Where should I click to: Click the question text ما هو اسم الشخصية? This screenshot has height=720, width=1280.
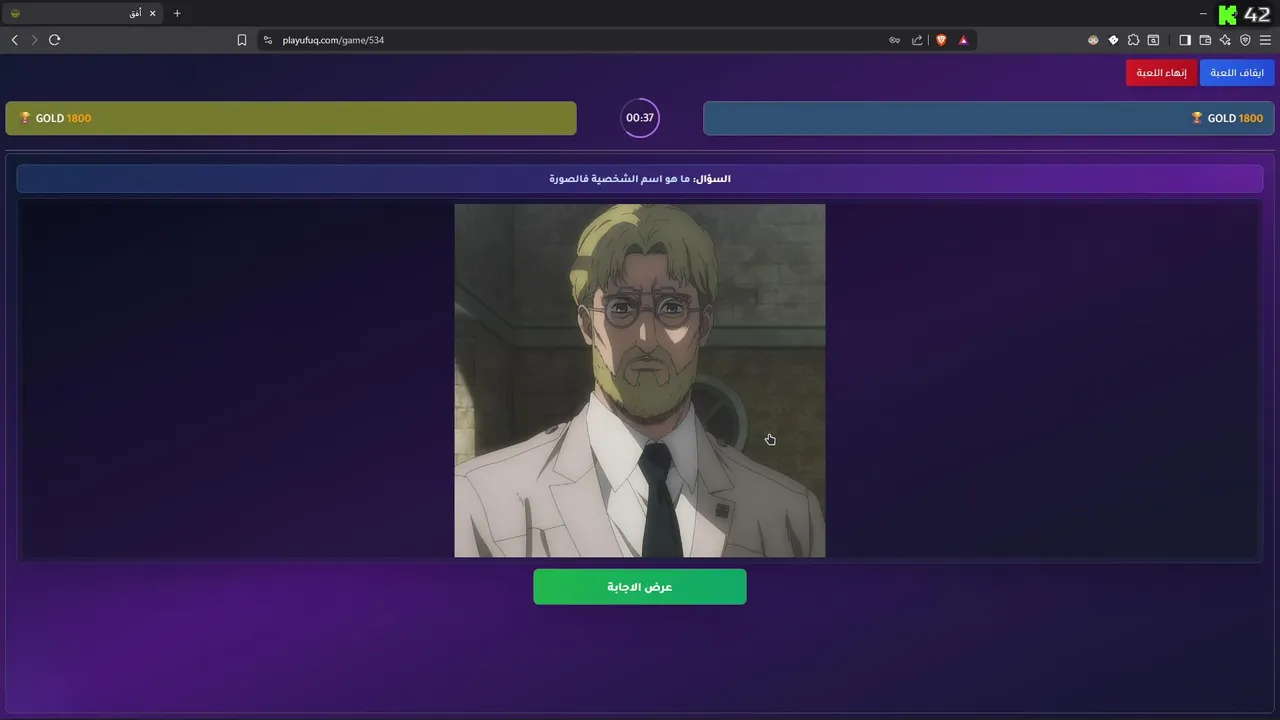640,179
